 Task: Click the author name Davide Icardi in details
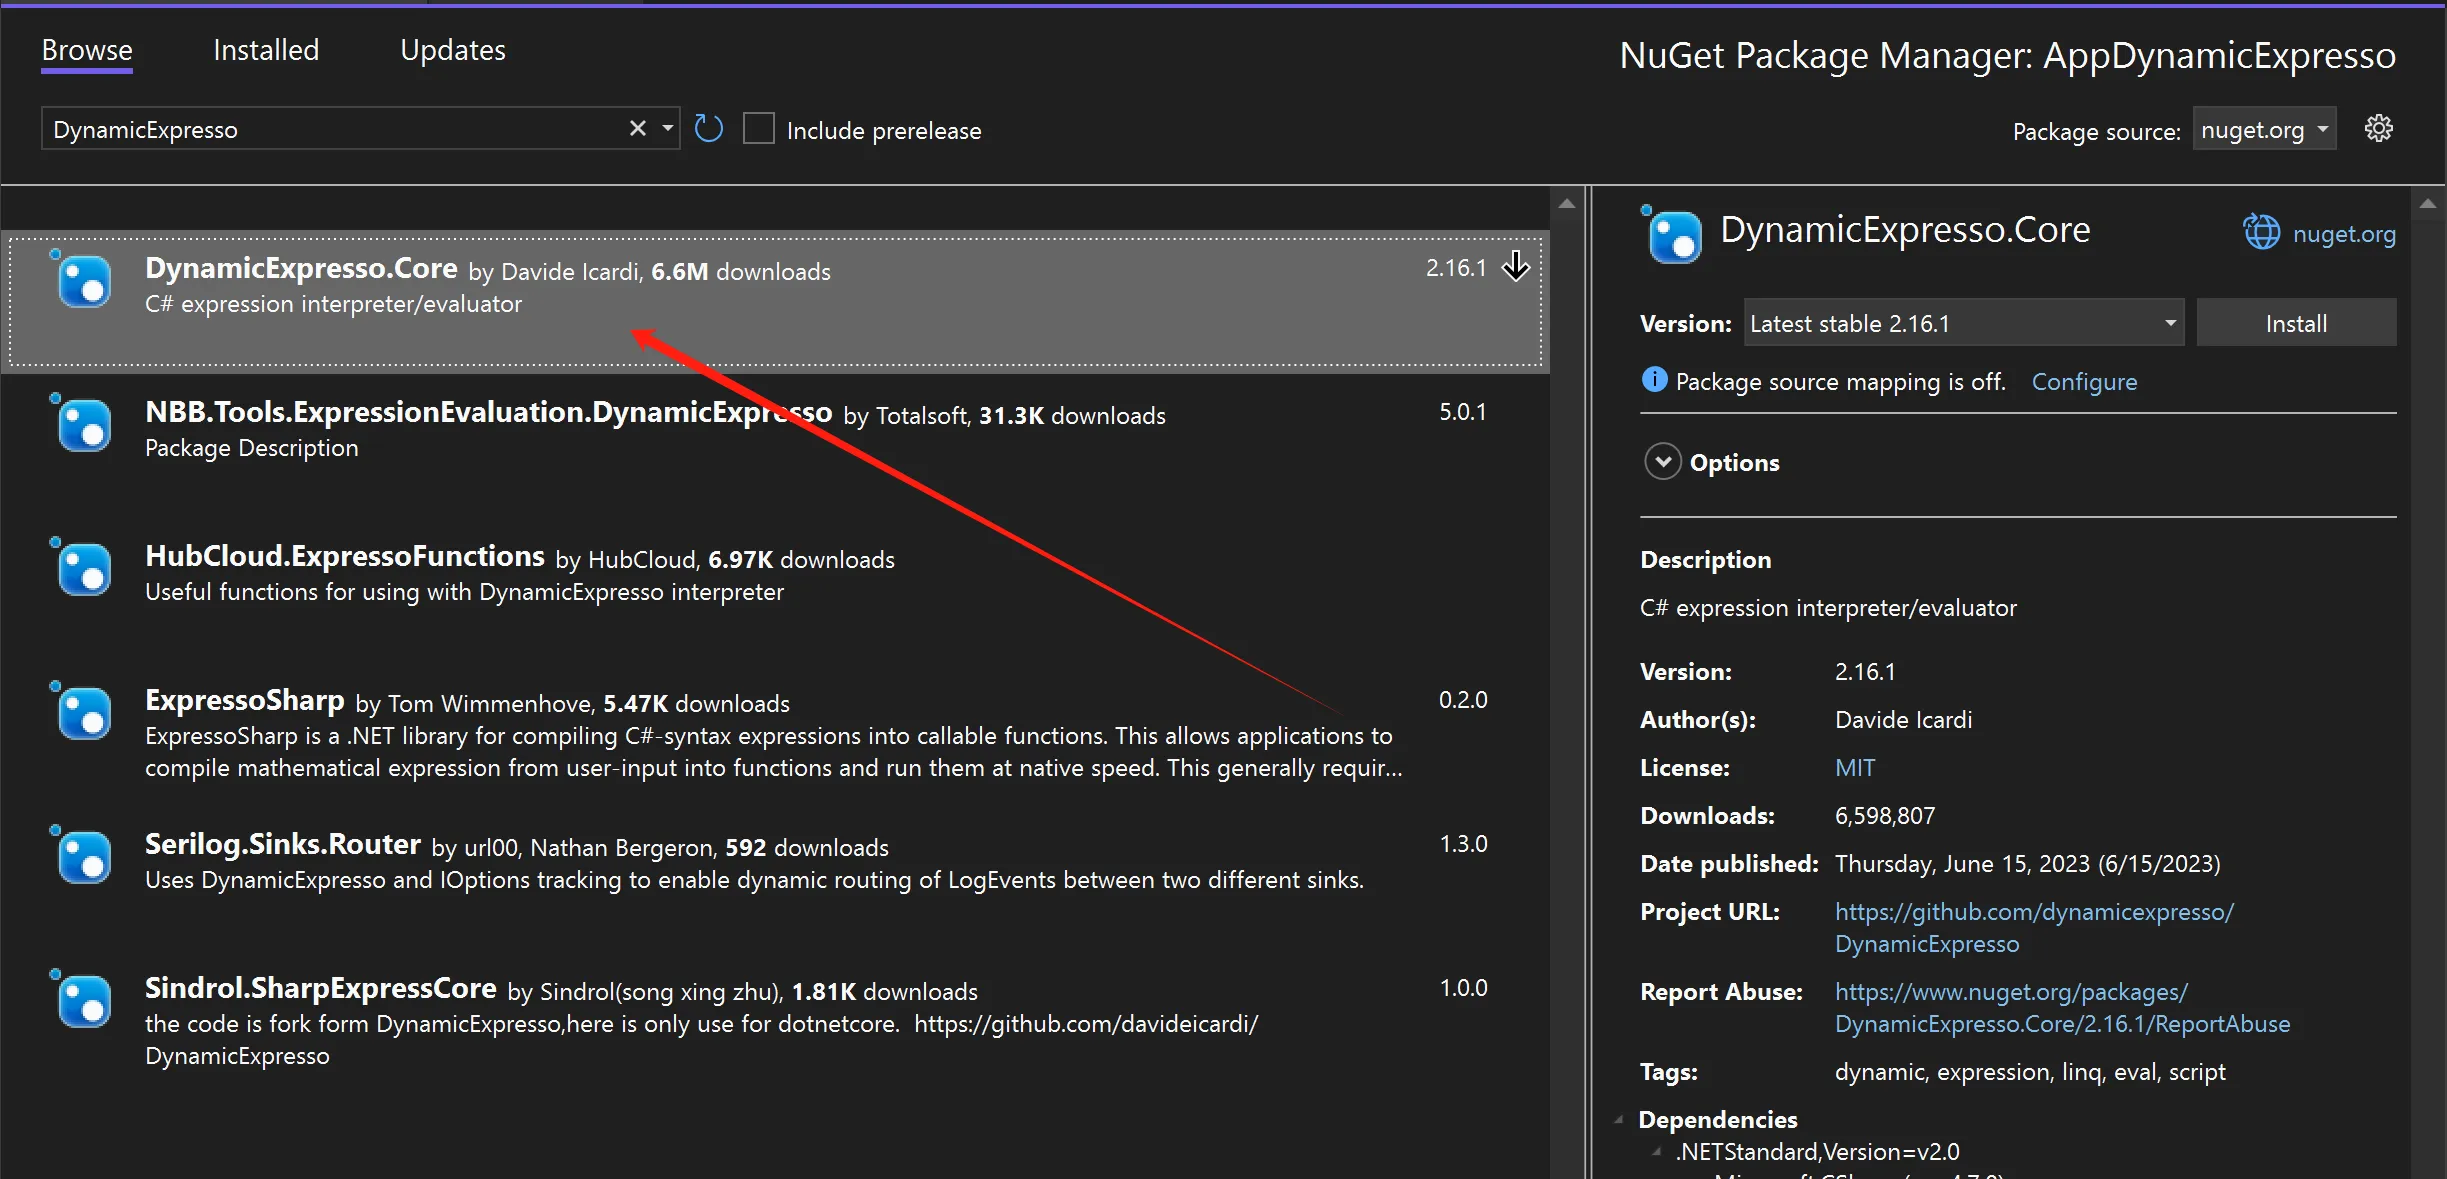coord(1903,720)
